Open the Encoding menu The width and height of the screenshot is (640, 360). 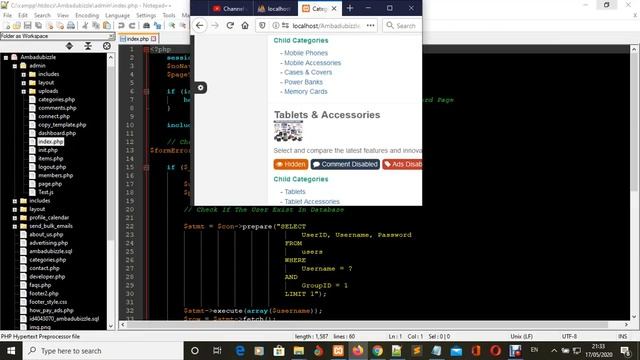coord(87,15)
